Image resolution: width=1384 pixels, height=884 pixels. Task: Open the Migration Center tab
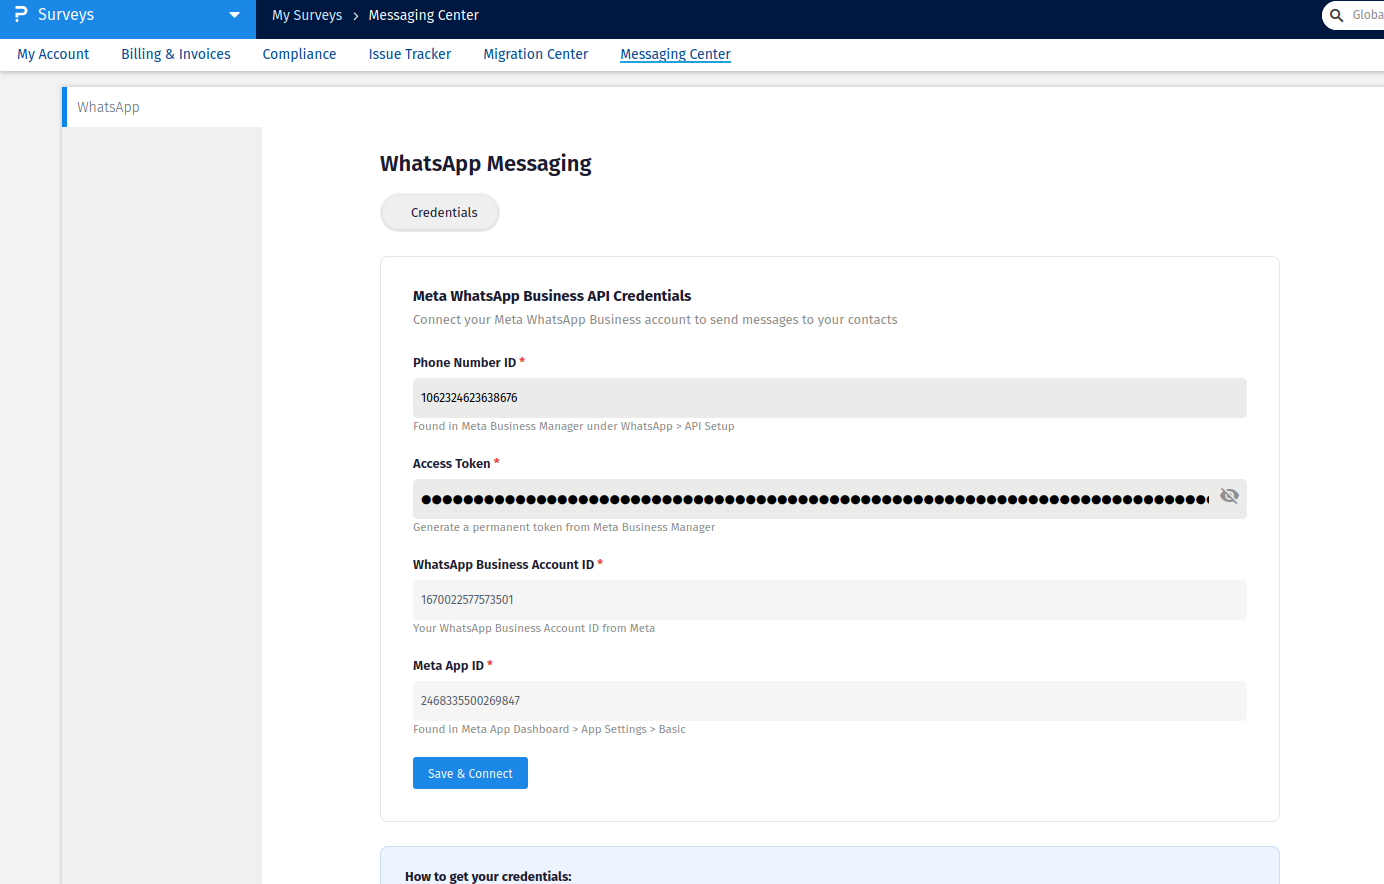tap(536, 54)
